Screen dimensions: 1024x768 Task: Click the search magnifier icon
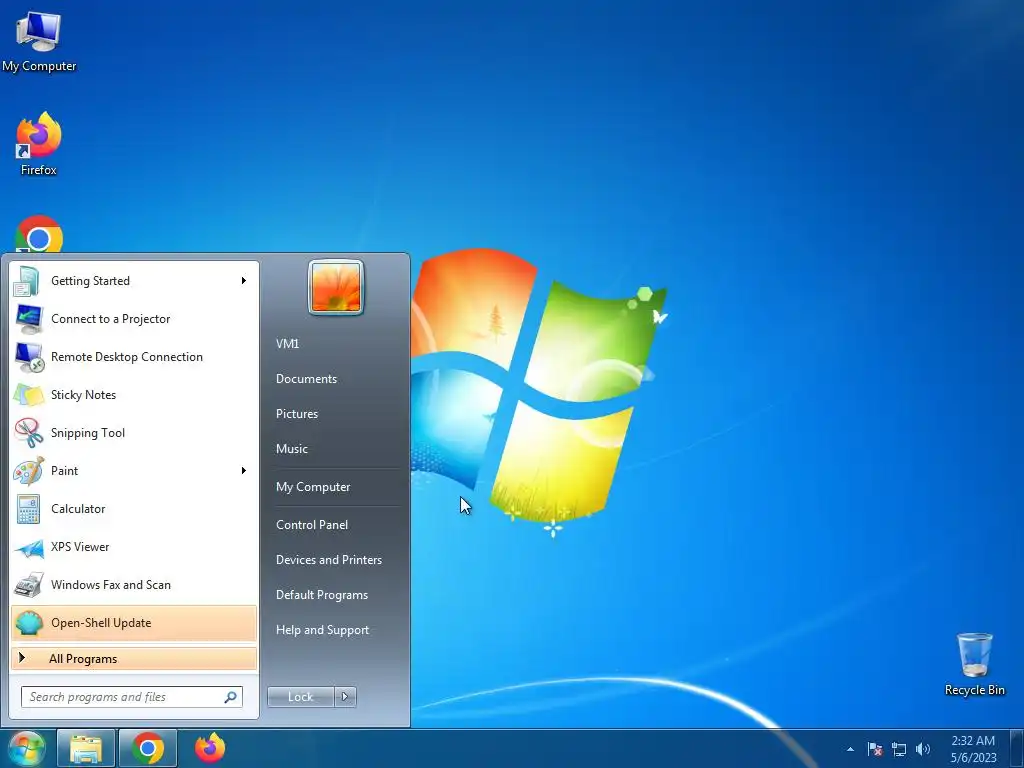tap(231, 697)
